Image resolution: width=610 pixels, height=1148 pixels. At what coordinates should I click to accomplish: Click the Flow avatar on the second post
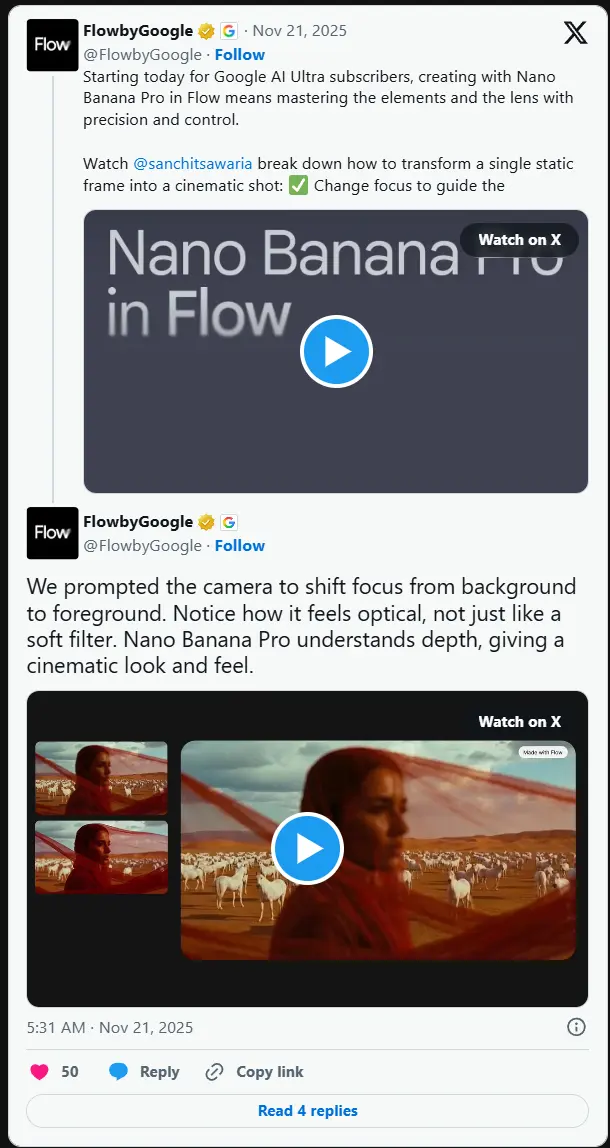point(52,533)
